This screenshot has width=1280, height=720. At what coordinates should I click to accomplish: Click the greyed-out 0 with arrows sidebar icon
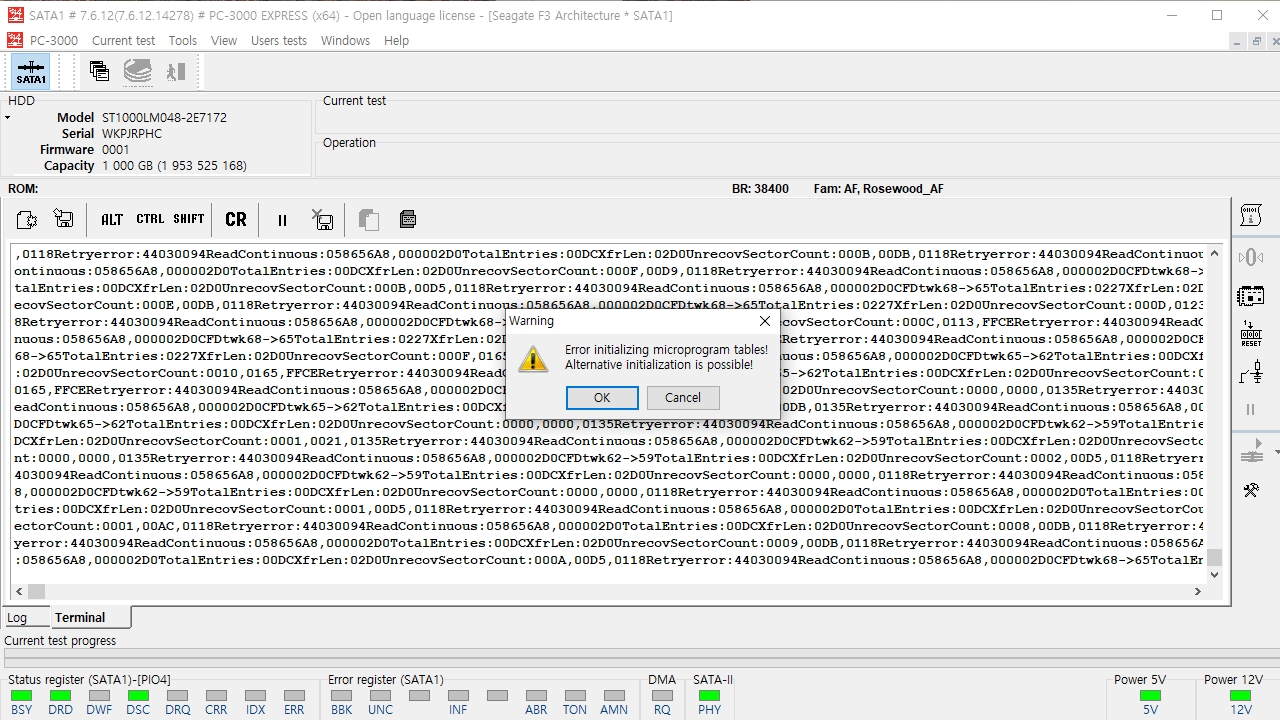(1251, 257)
